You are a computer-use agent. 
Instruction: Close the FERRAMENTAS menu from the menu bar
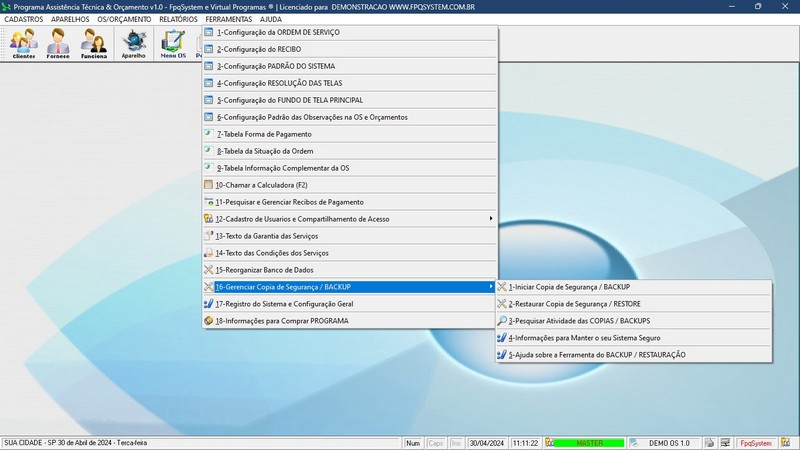tap(229, 19)
